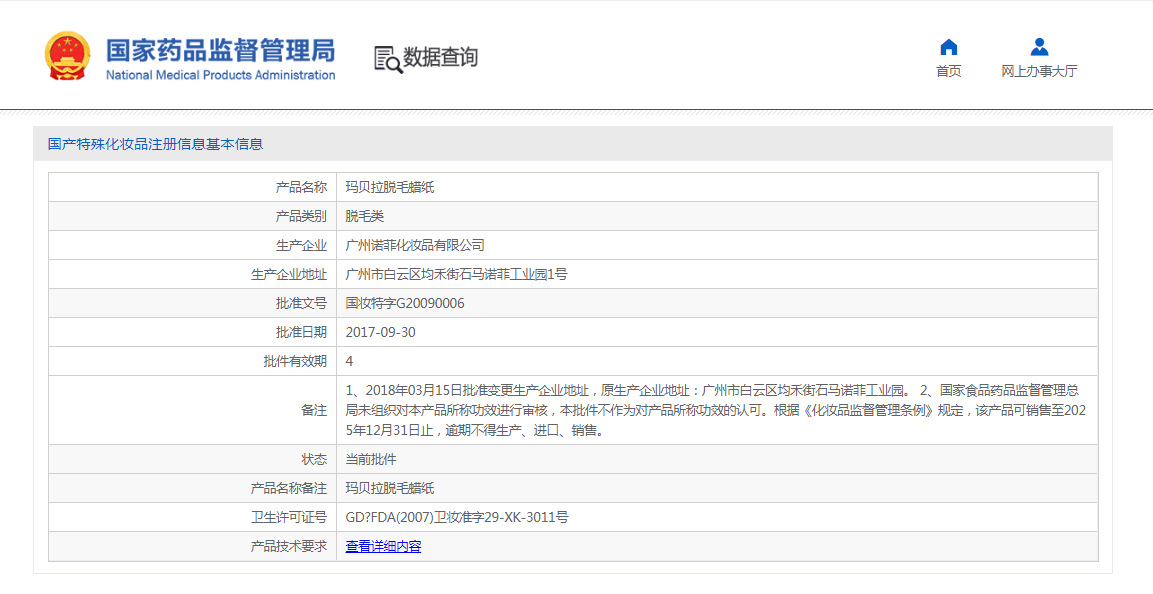Click the 备注 label cell

coord(193,410)
